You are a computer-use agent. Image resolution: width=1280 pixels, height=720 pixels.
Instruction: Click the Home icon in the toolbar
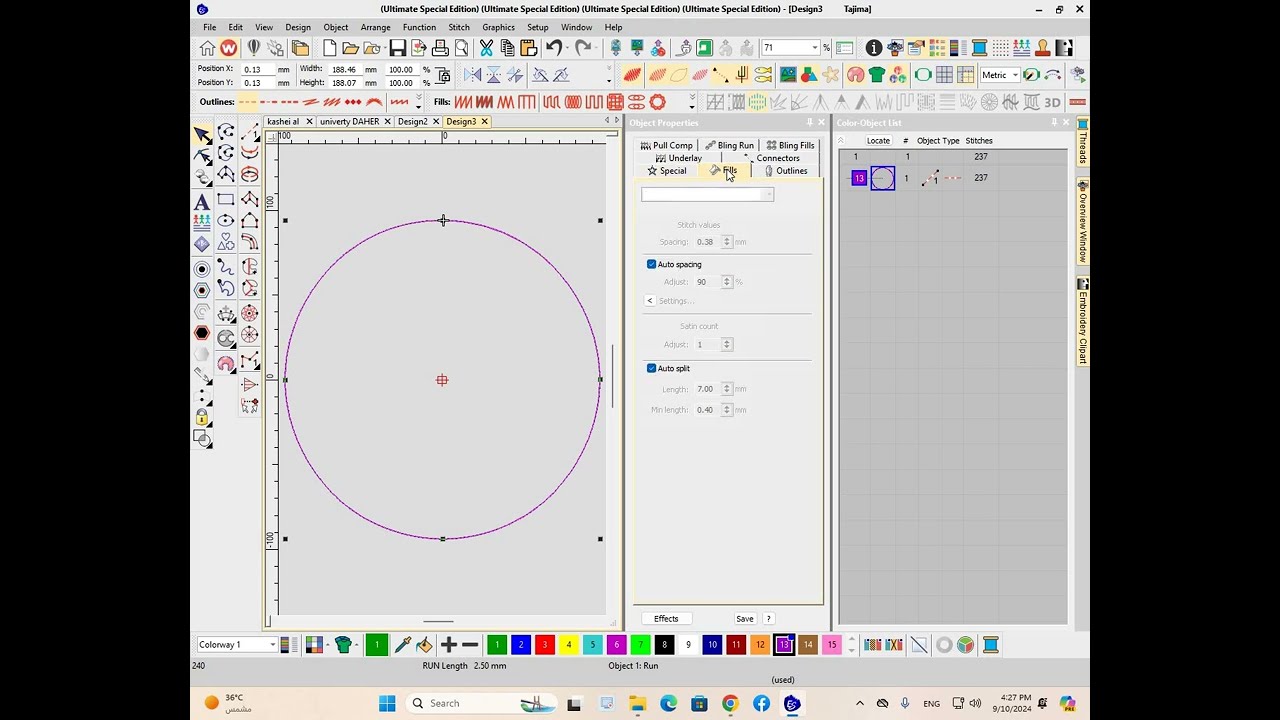[x=207, y=48]
